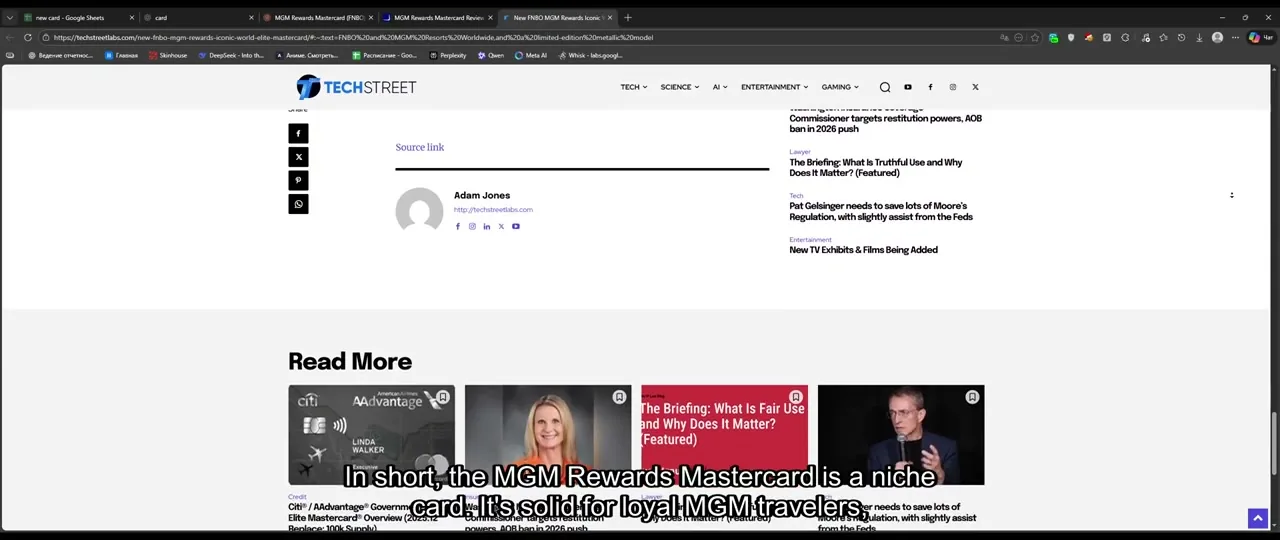Visit the Facebook icon in the header
The height and width of the screenshot is (540, 1280).
coord(930,87)
